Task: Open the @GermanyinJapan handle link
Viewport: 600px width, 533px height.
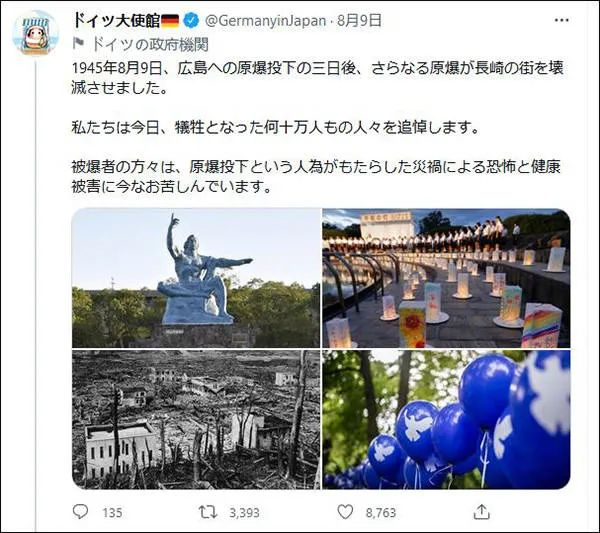Action: point(266,21)
